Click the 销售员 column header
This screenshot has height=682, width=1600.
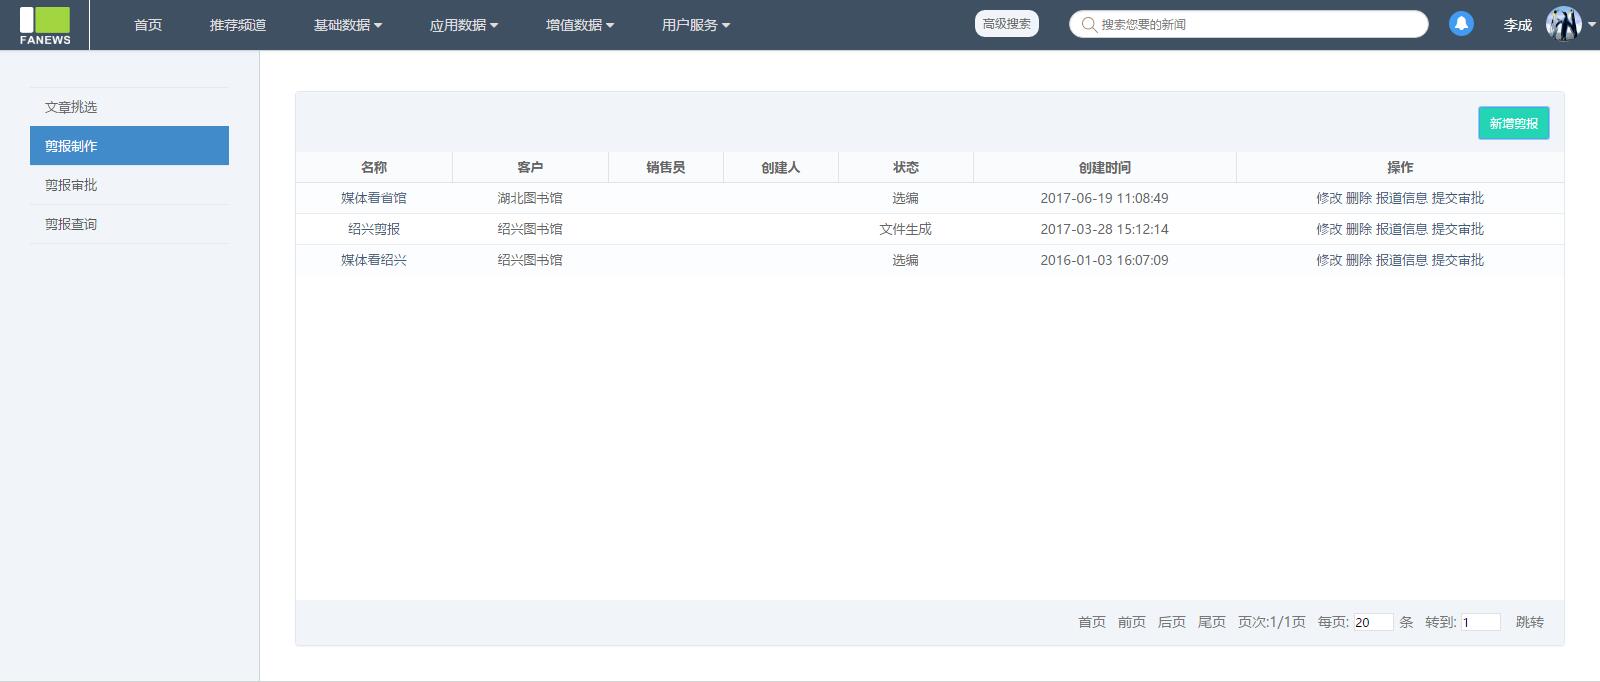[x=666, y=167]
